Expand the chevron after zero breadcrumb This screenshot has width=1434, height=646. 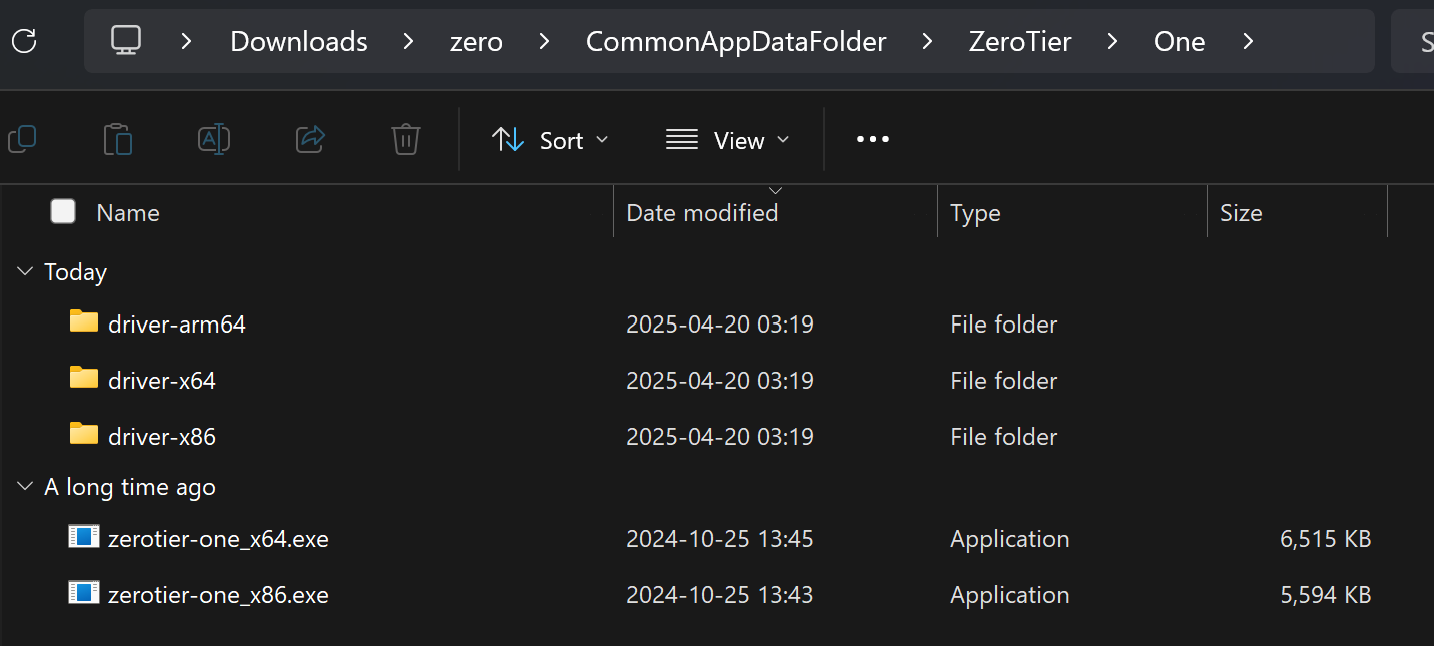(x=544, y=41)
